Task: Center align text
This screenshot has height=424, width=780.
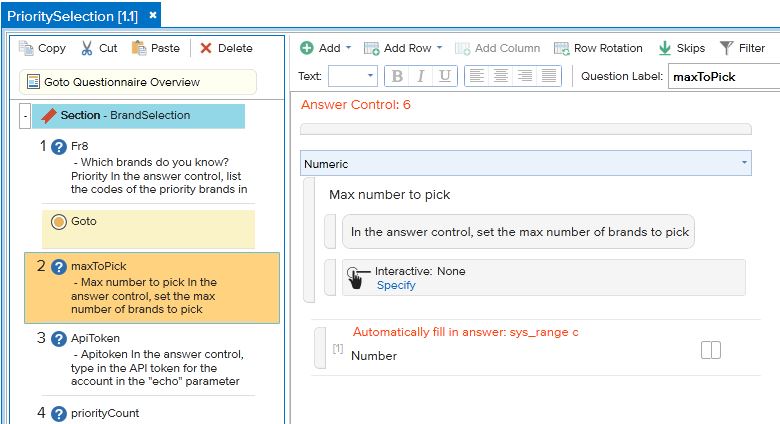Action: 500,76
